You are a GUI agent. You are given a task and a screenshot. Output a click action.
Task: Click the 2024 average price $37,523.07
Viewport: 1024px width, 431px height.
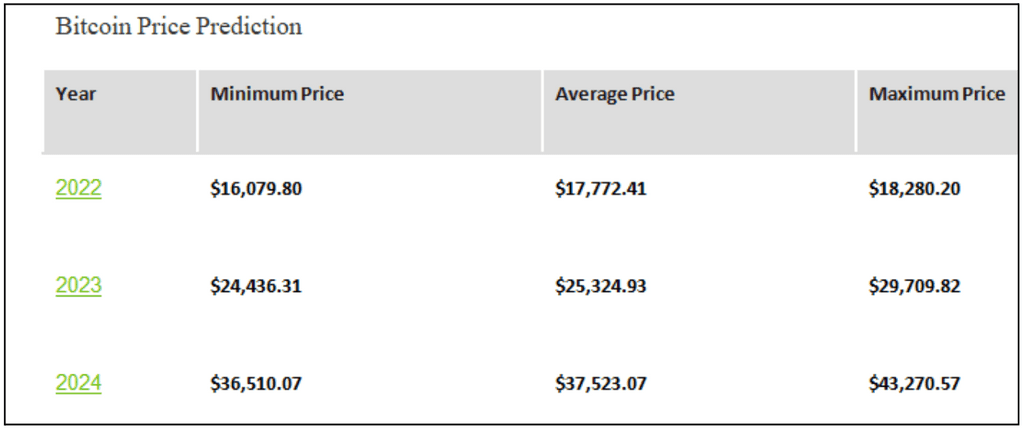pyautogui.click(x=601, y=383)
